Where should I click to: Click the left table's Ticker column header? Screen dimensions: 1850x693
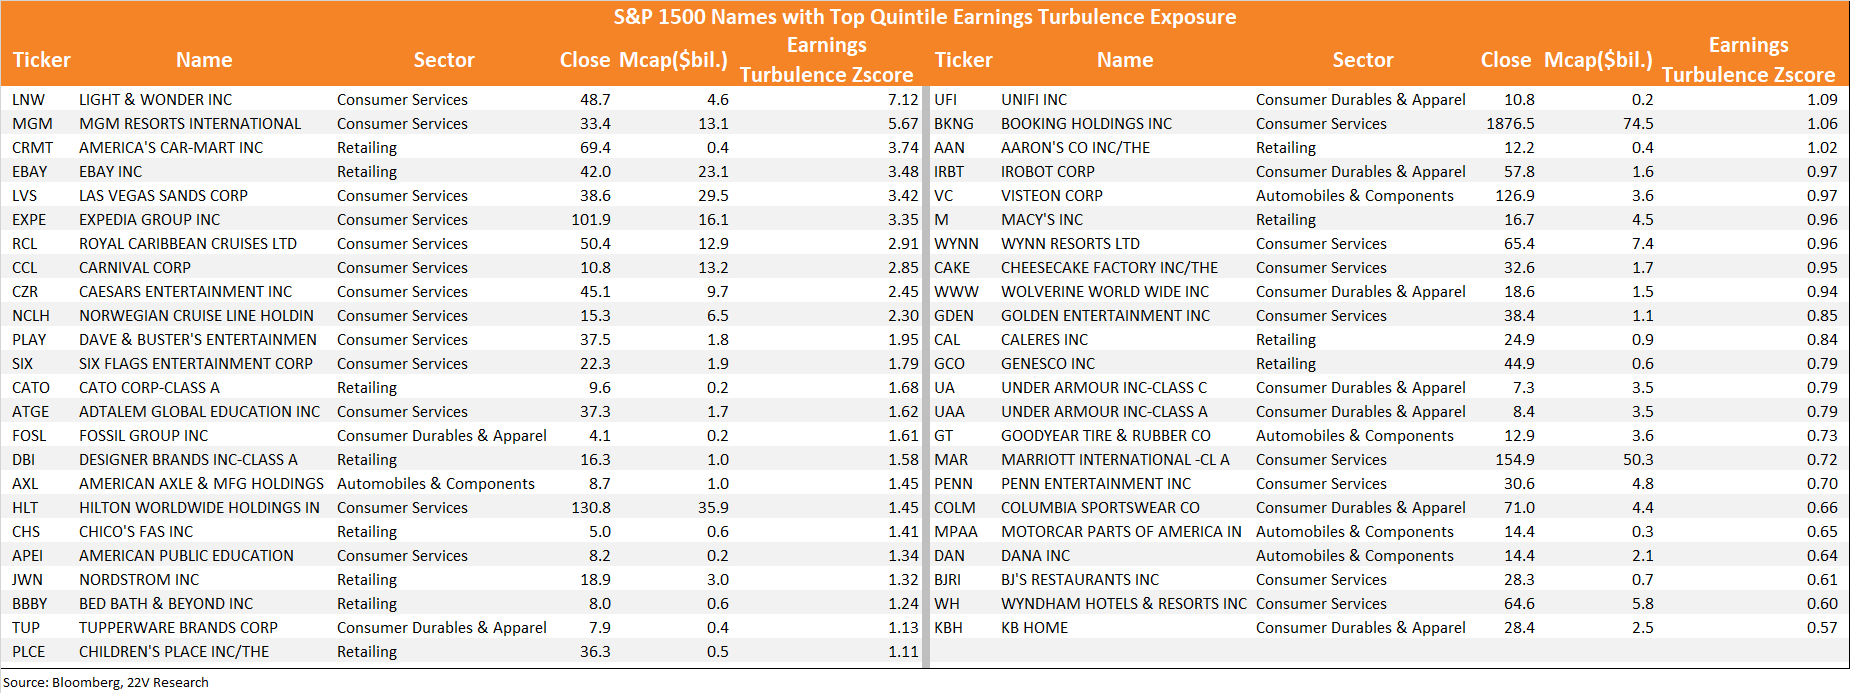41,60
